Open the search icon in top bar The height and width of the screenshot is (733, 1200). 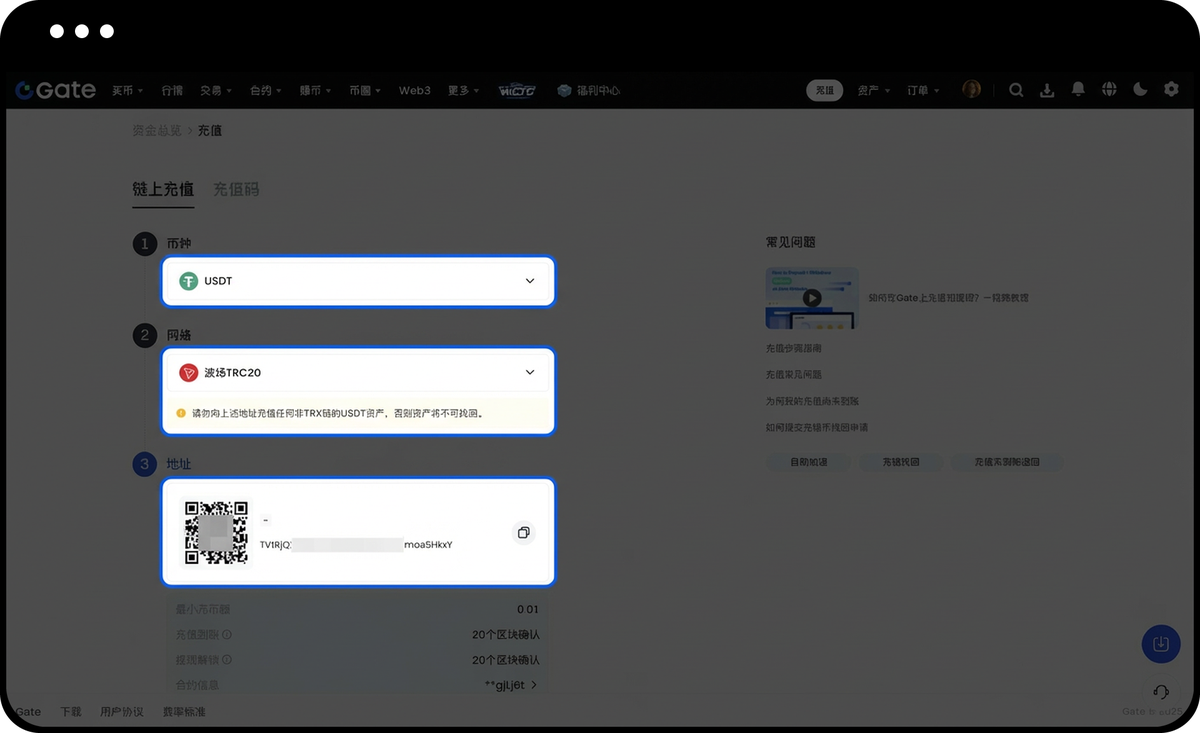(x=1016, y=90)
